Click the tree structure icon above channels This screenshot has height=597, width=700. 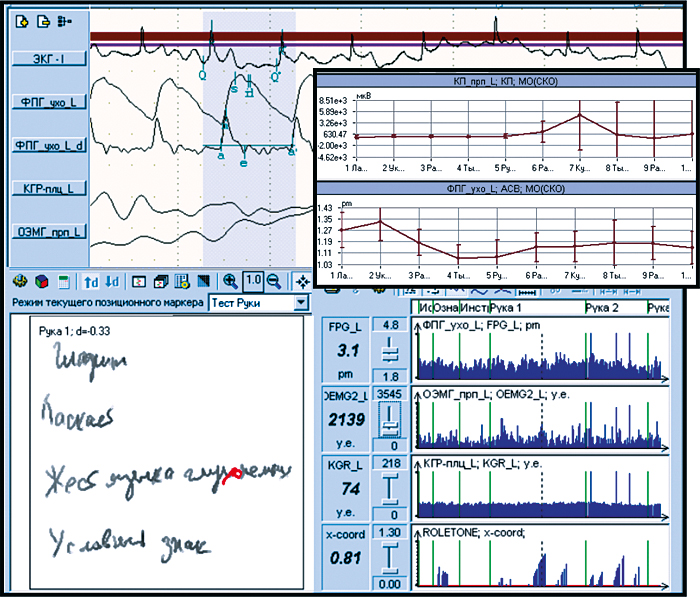coord(65,21)
